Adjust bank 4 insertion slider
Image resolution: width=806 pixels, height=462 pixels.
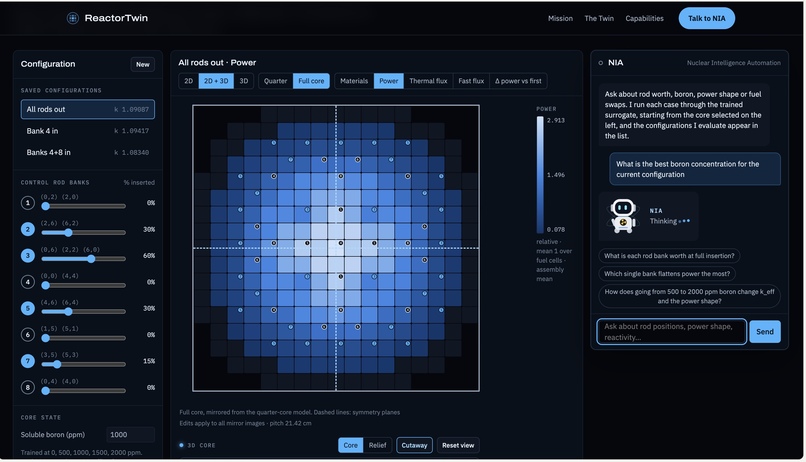point(83,285)
